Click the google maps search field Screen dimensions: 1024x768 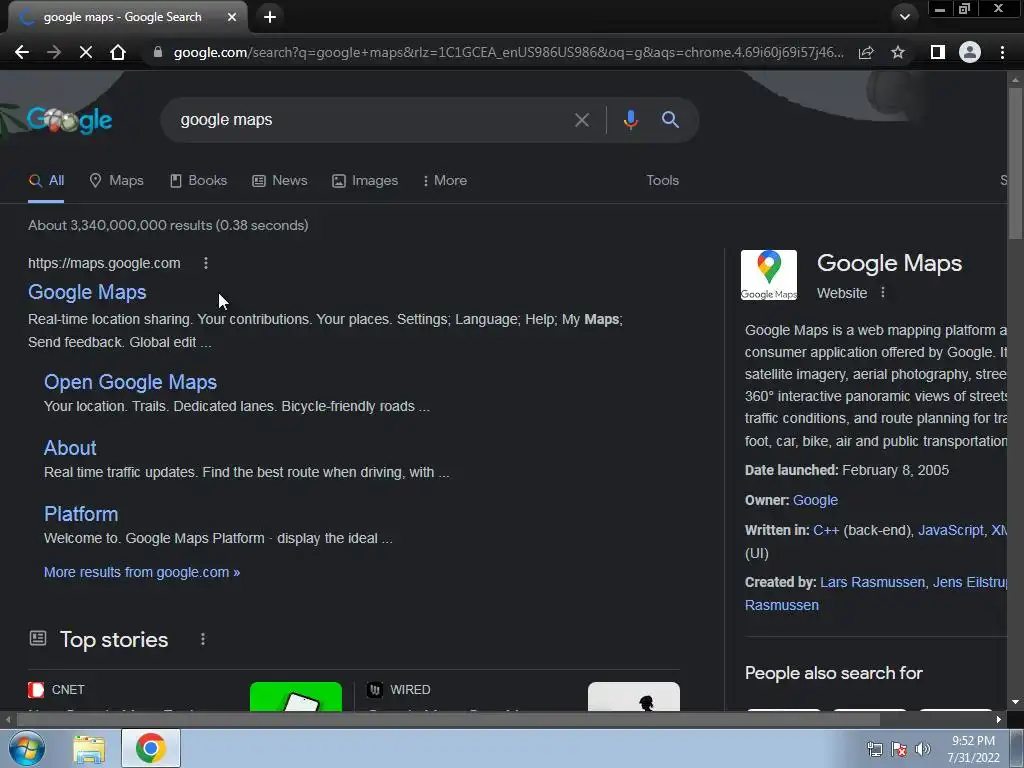click(372, 120)
